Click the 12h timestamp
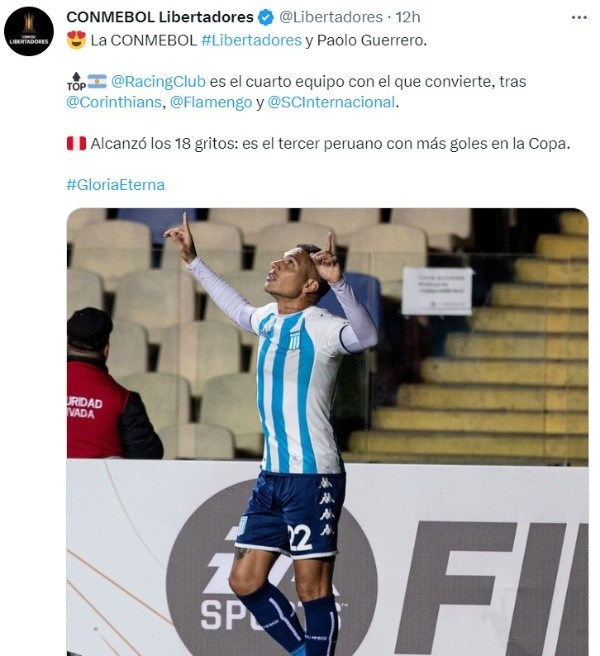The height and width of the screenshot is (656, 600). click(x=408, y=17)
